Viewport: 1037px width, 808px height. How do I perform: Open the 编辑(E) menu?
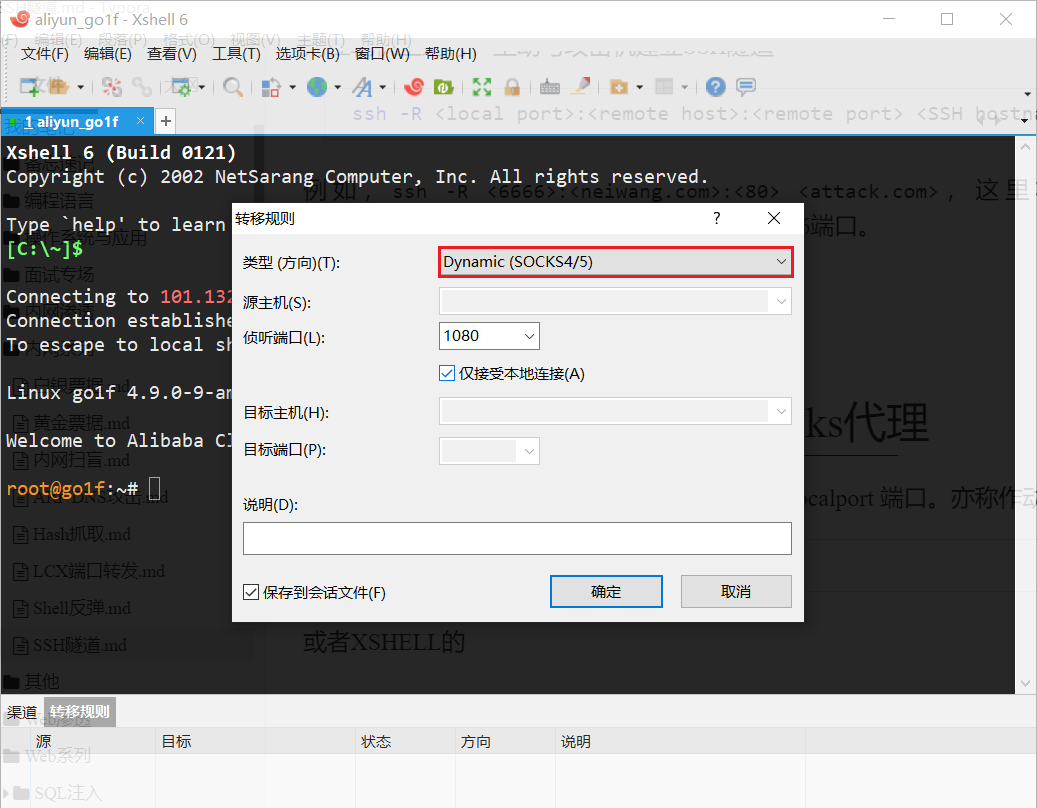point(108,54)
